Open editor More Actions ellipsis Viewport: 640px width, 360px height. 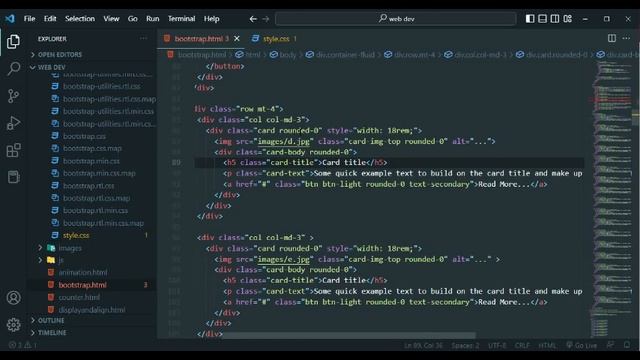[x=626, y=38]
